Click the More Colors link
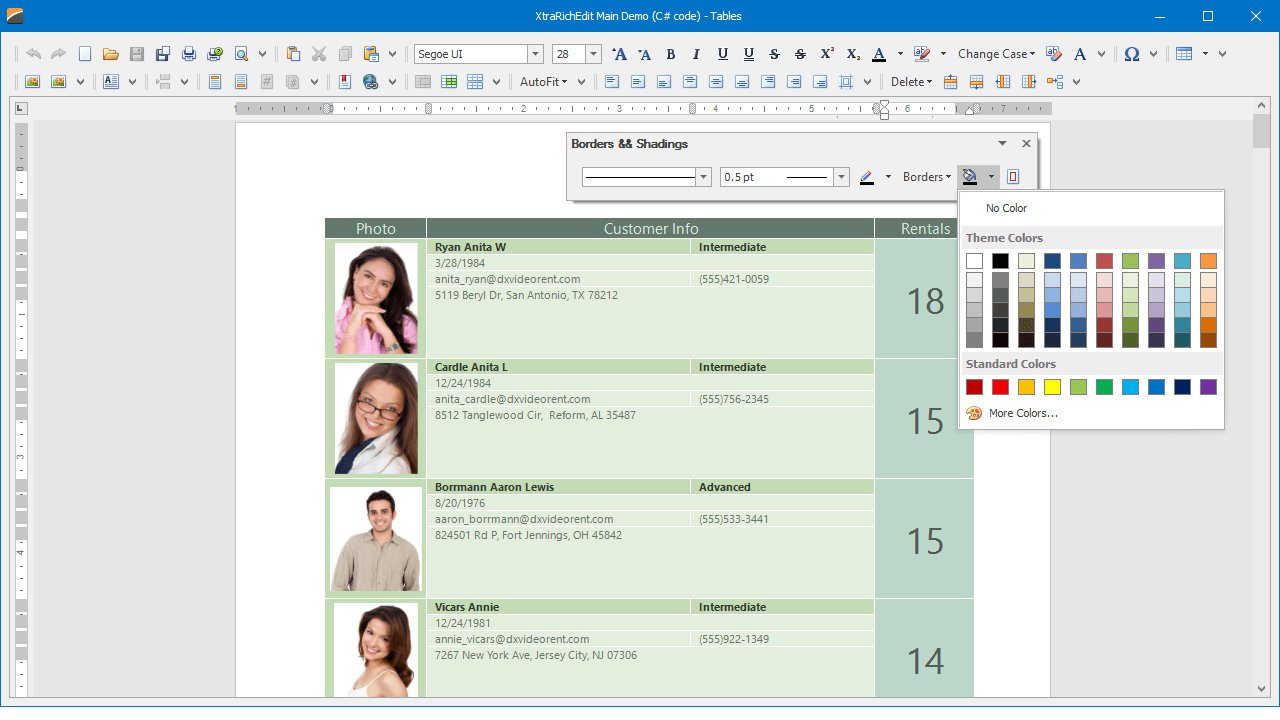1280x720 pixels. point(1024,412)
